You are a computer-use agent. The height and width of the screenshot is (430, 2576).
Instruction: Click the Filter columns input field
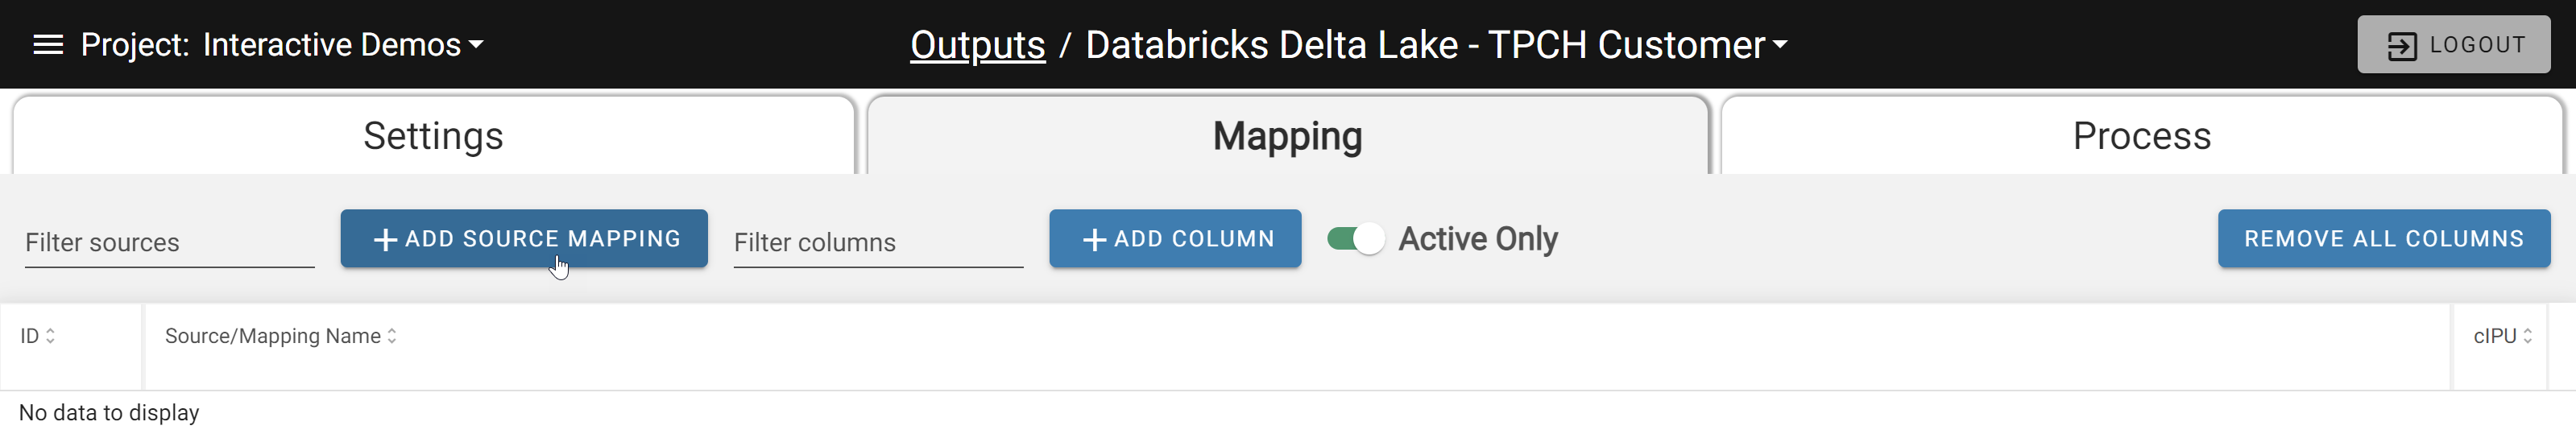pos(878,242)
